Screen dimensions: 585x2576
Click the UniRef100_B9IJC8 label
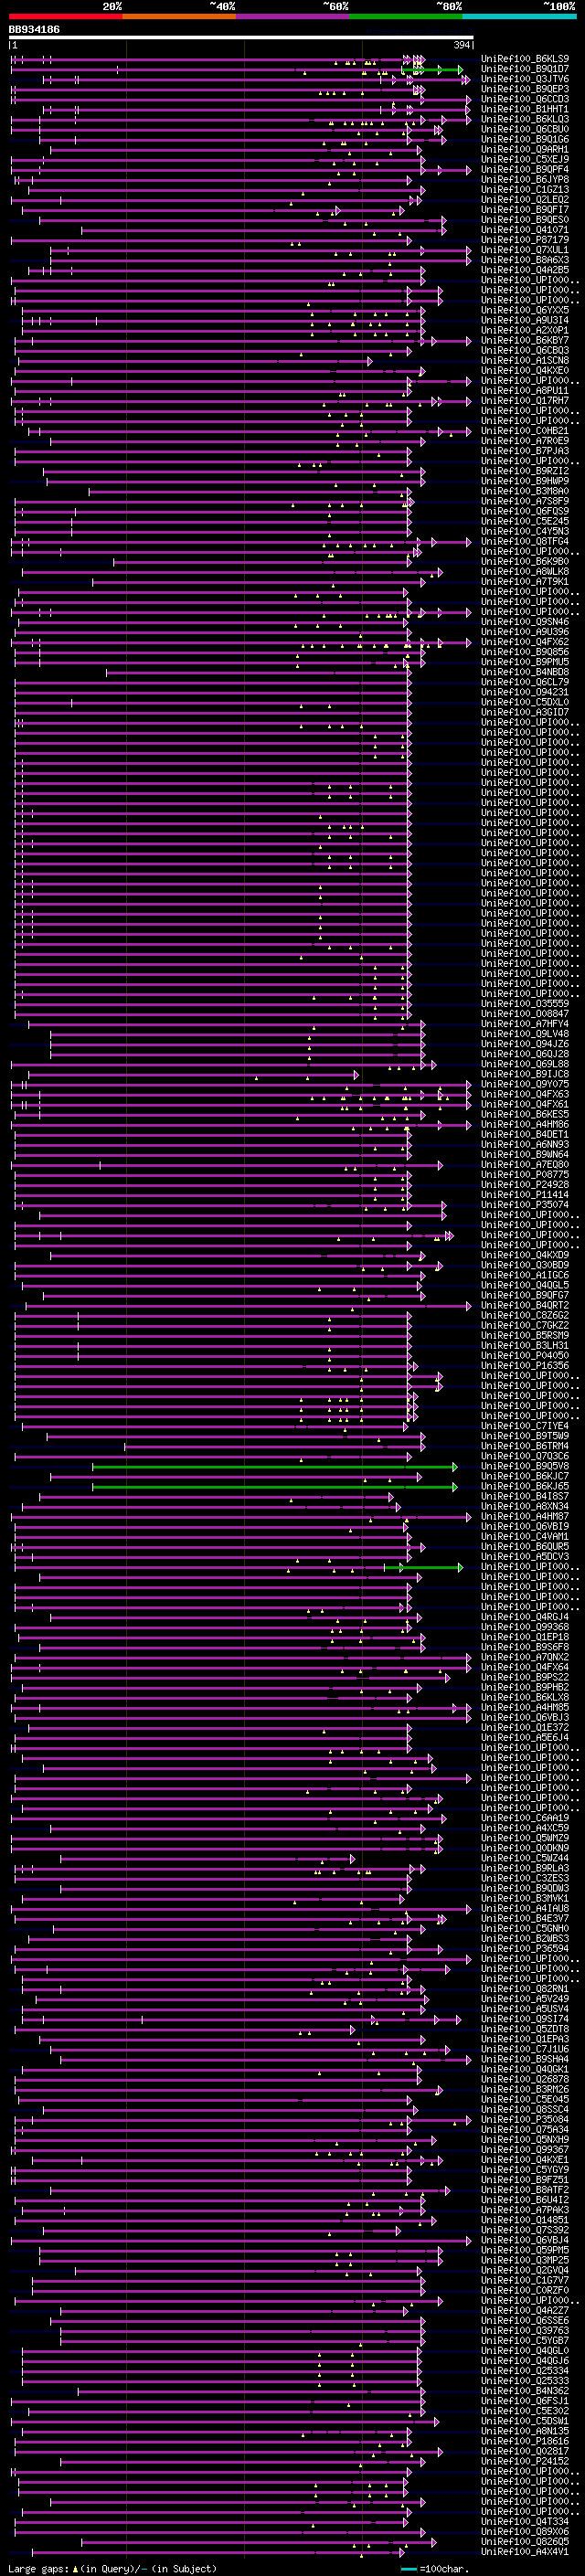tap(525, 1074)
